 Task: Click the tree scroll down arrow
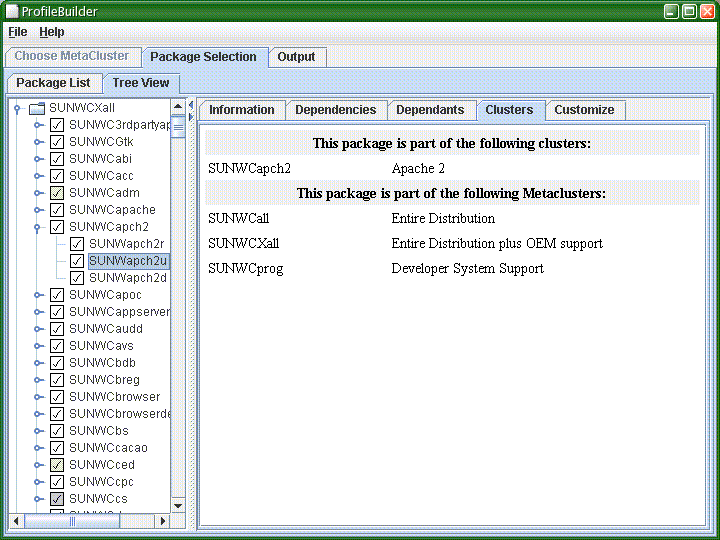tap(178, 506)
